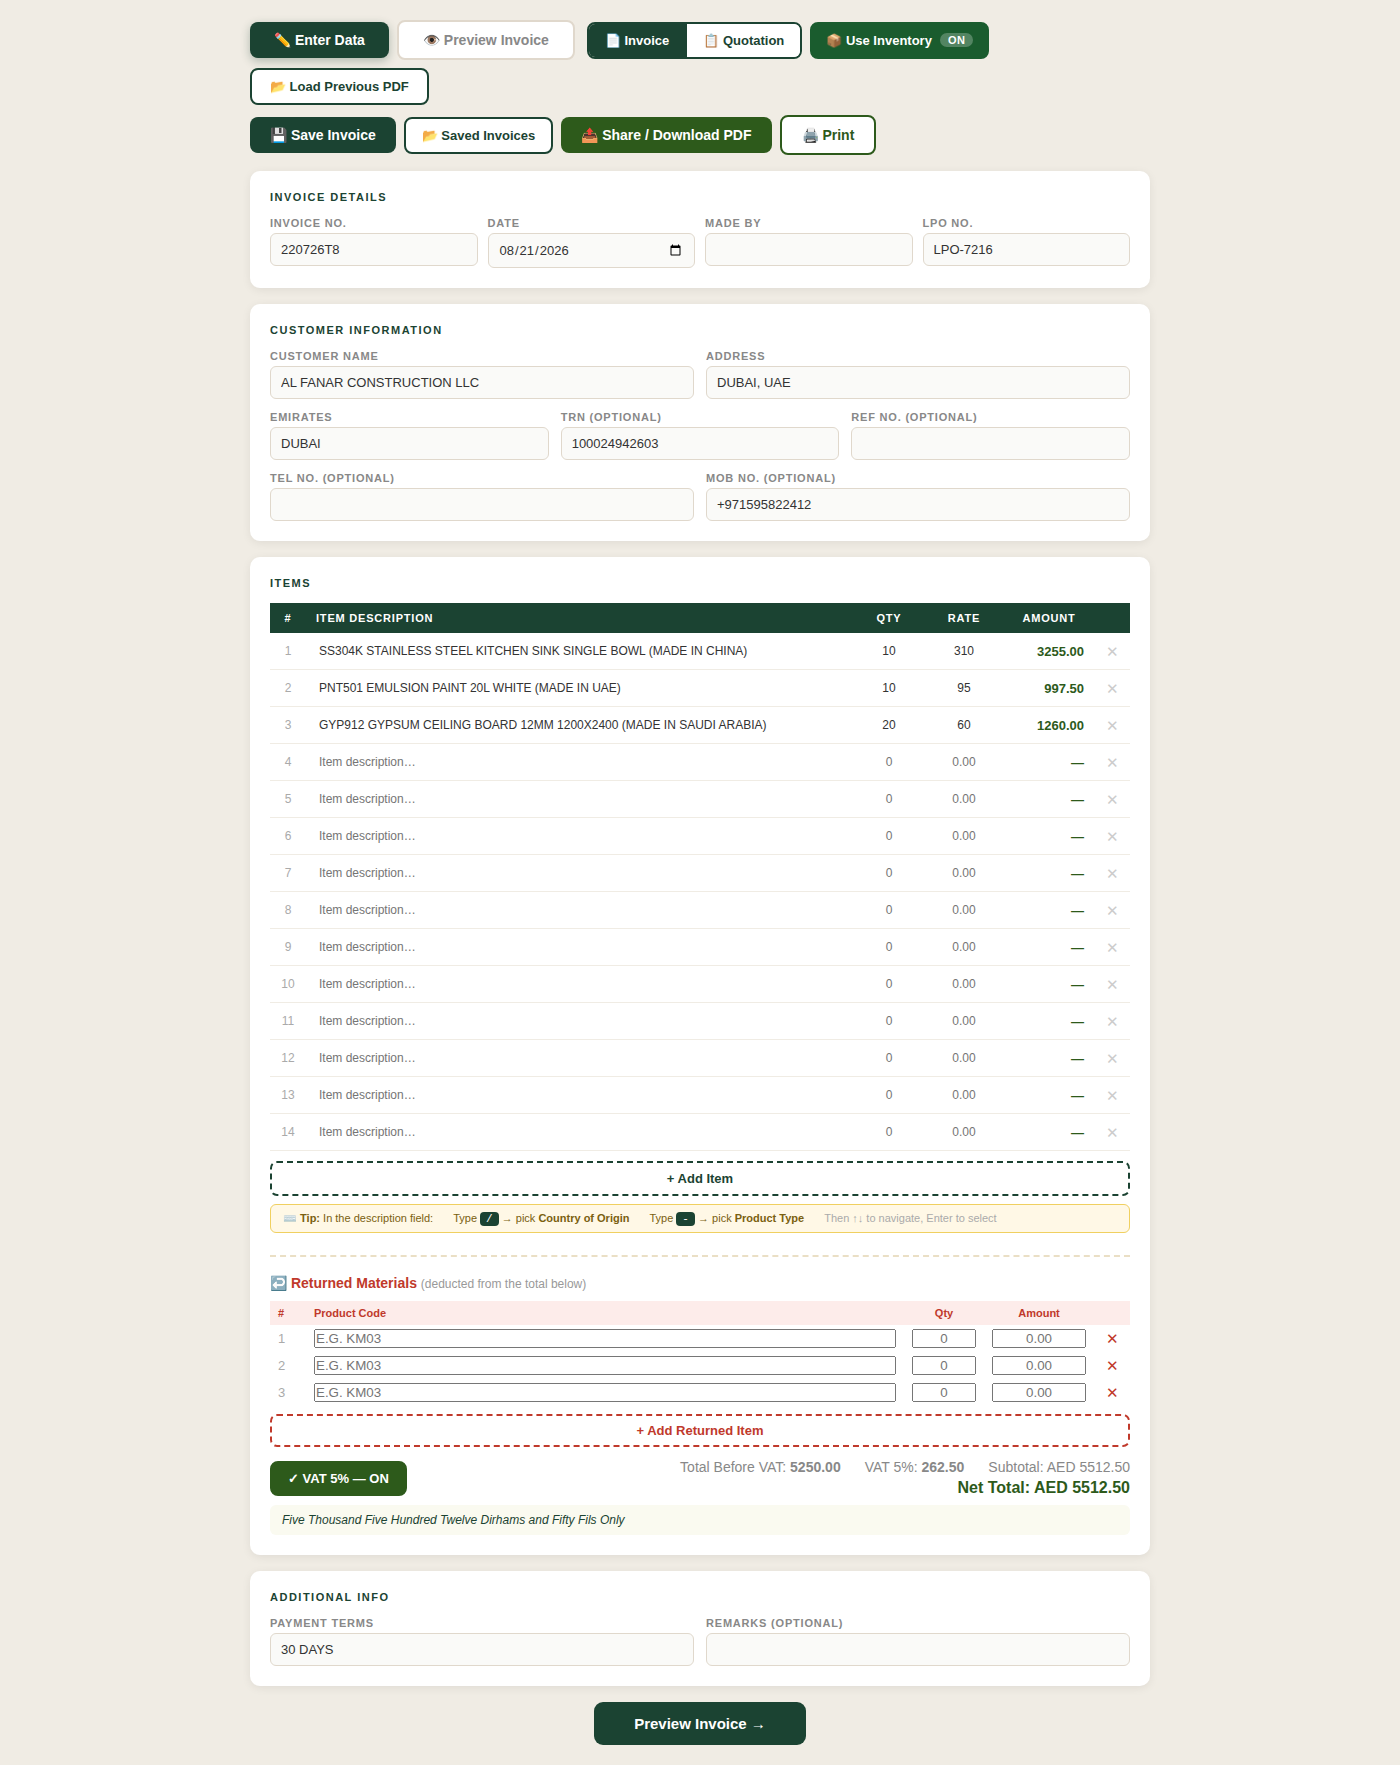Toggle VAT 5% off

pos(338,1479)
